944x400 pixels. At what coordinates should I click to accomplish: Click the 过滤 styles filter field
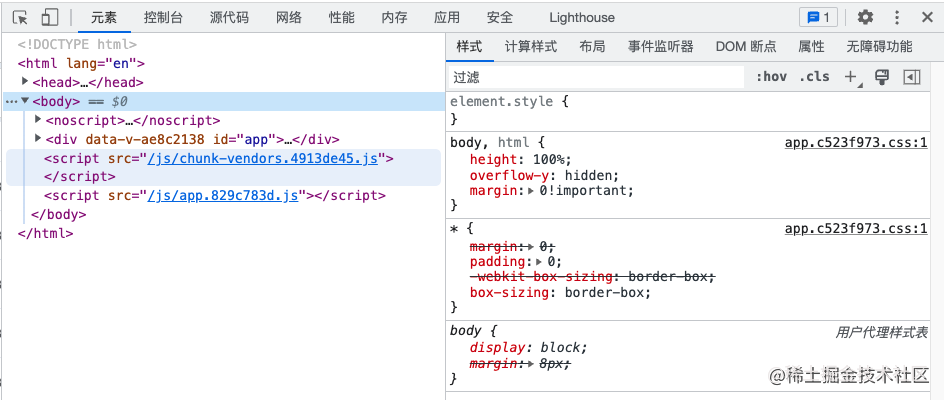(x=597, y=77)
